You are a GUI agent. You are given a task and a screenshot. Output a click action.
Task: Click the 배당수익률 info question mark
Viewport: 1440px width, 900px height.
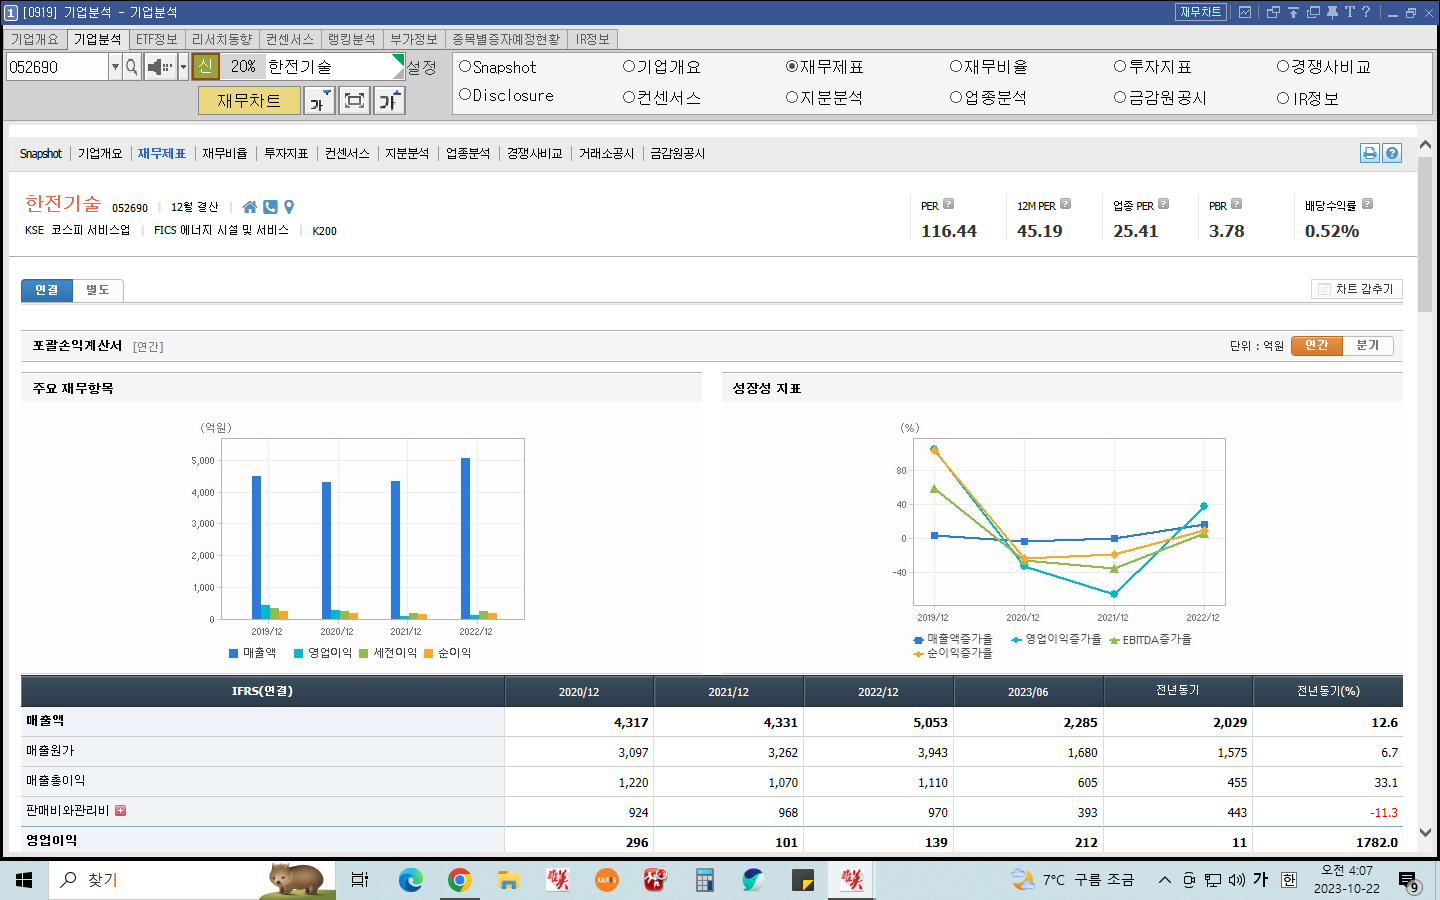[1367, 204]
